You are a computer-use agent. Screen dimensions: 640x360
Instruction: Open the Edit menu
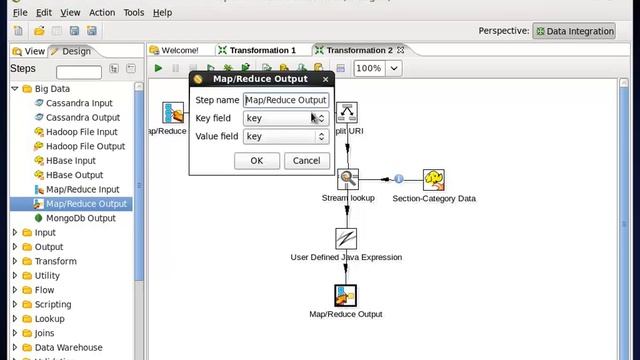click(x=44, y=13)
